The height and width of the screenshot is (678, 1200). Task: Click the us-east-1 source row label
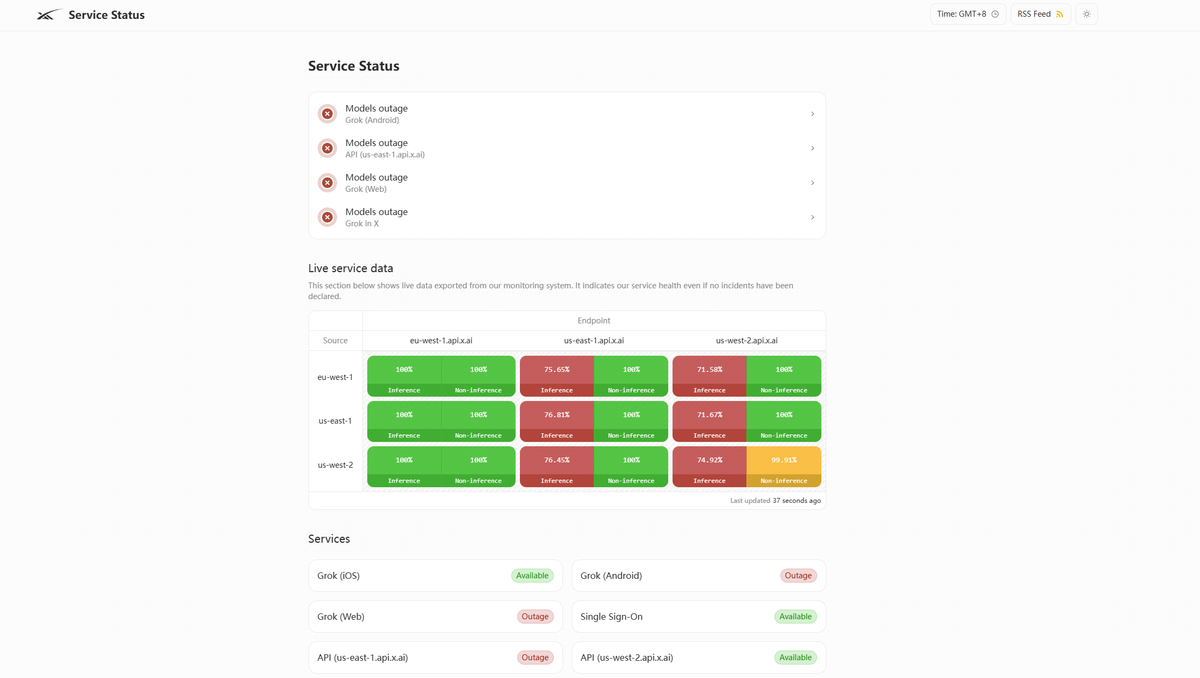pos(335,421)
